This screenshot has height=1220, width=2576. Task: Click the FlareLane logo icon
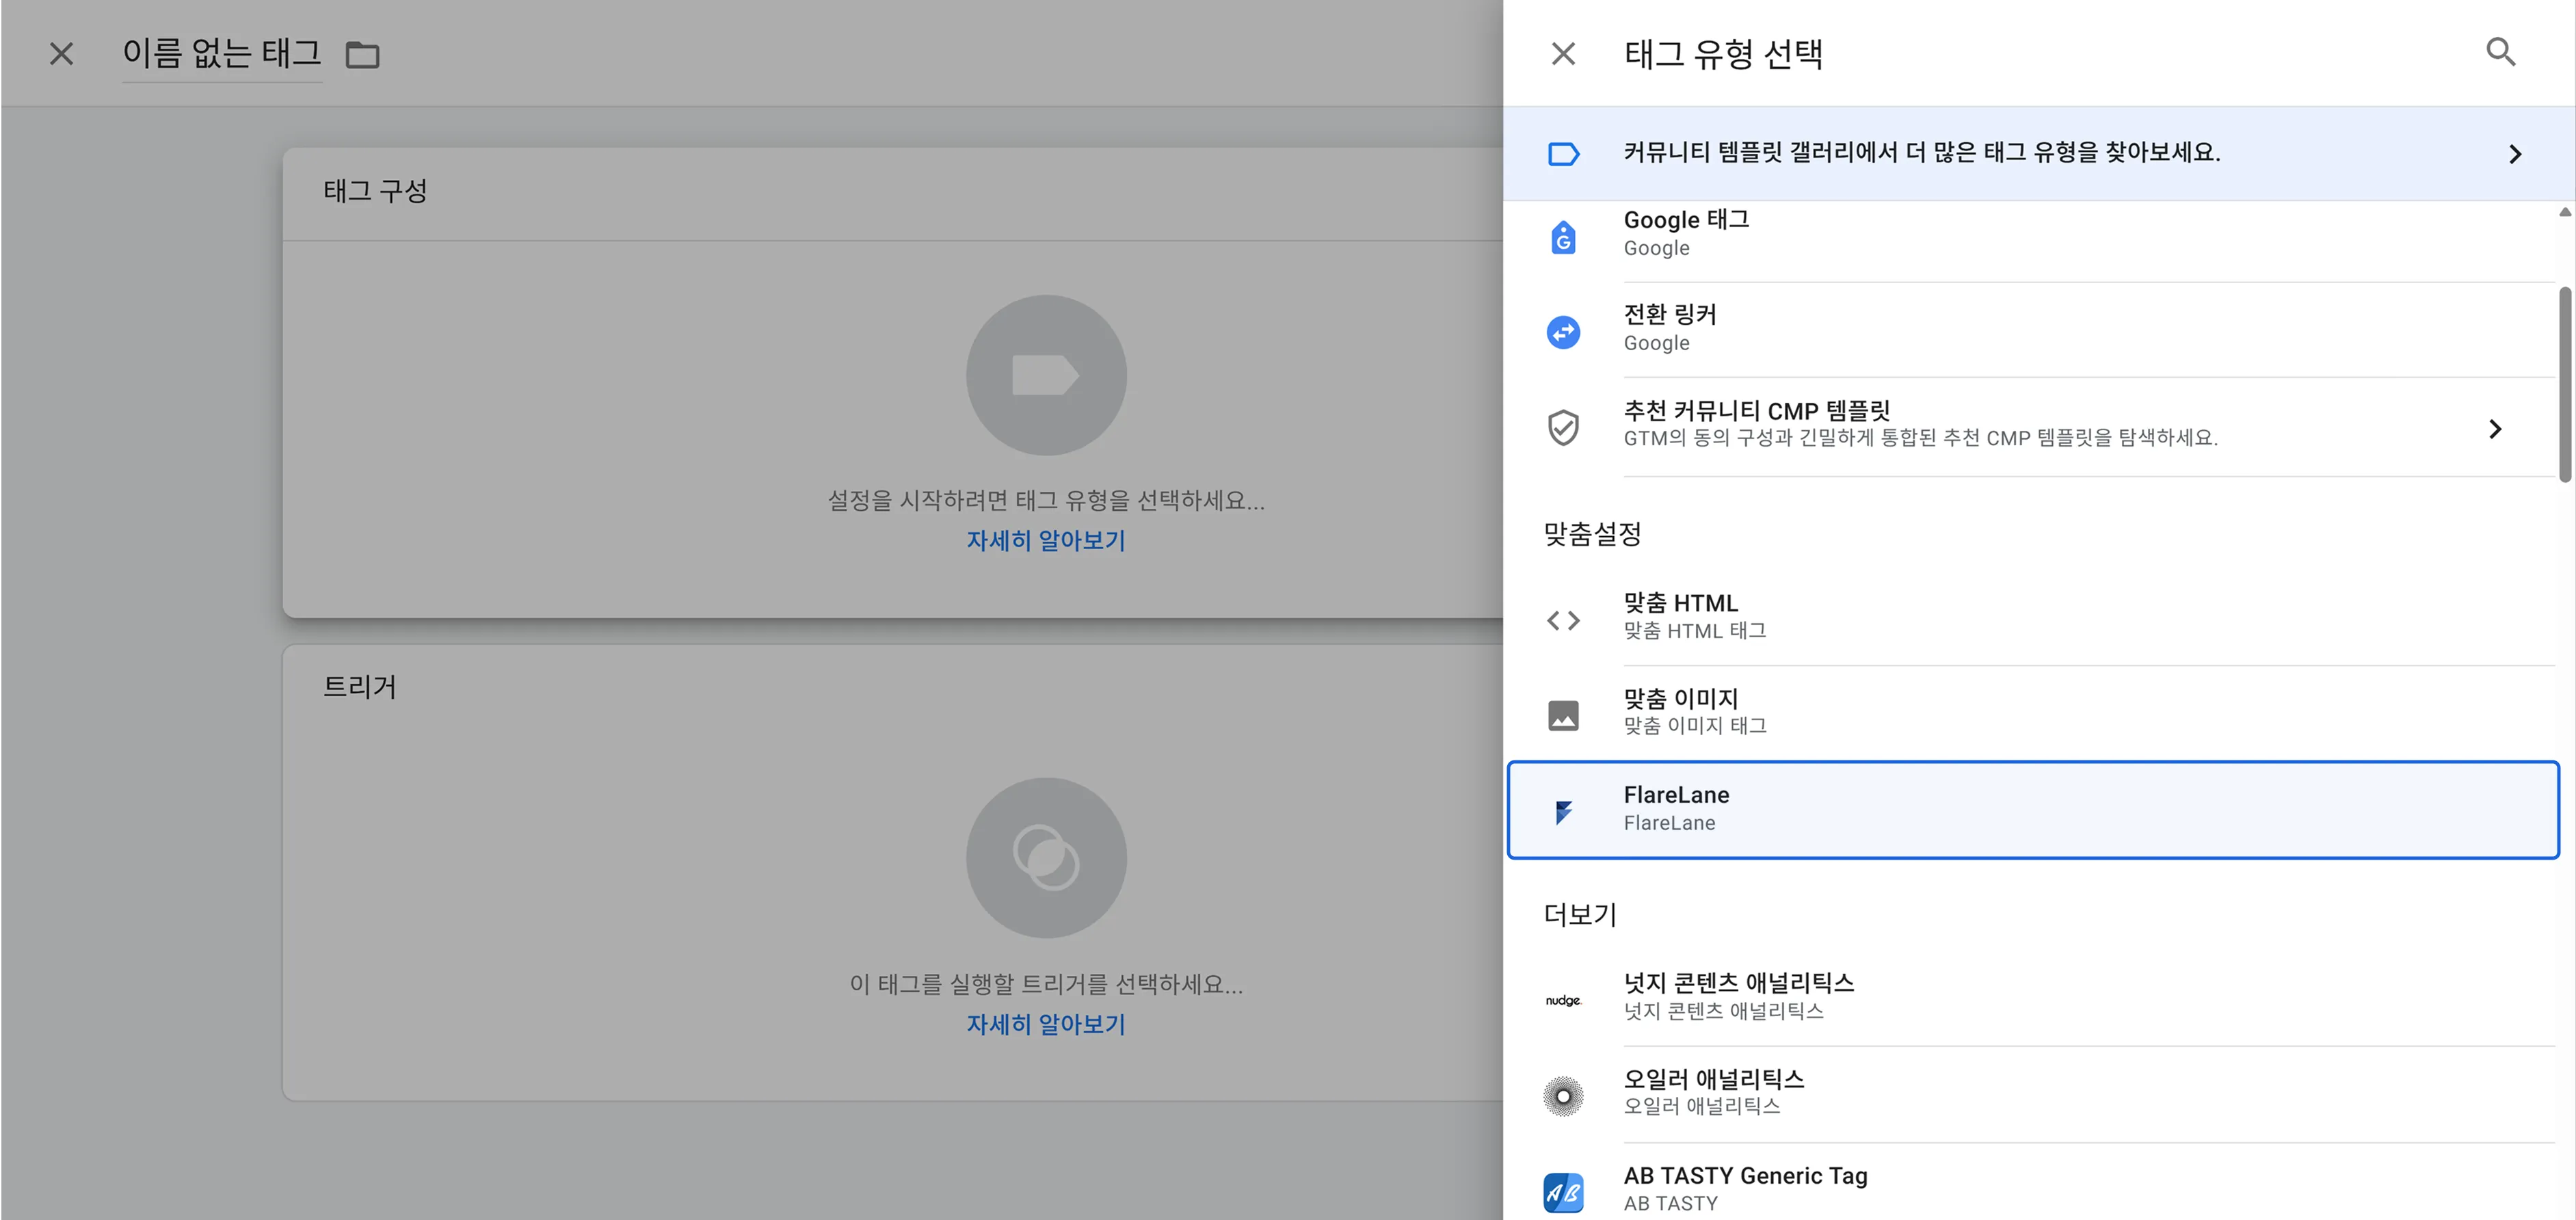(x=1563, y=812)
